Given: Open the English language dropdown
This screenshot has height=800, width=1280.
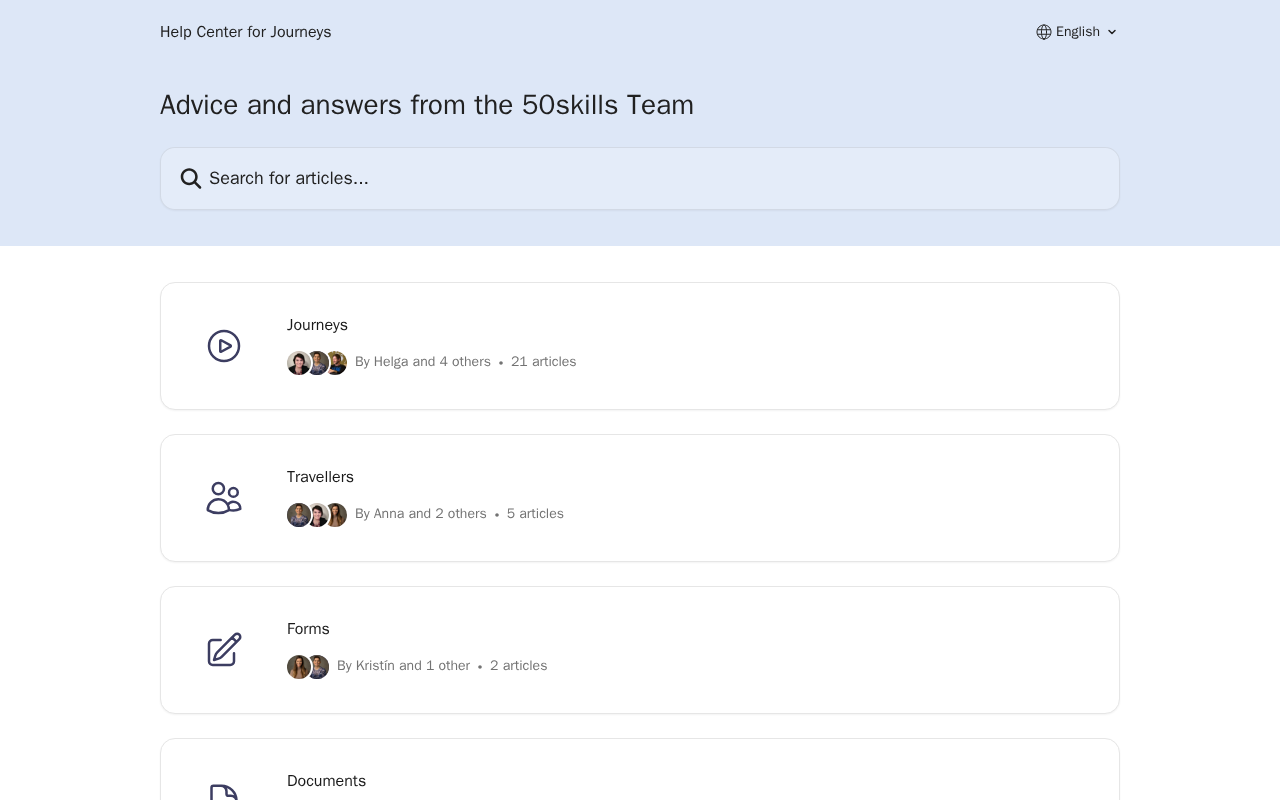Looking at the screenshot, I should [x=1077, y=32].
